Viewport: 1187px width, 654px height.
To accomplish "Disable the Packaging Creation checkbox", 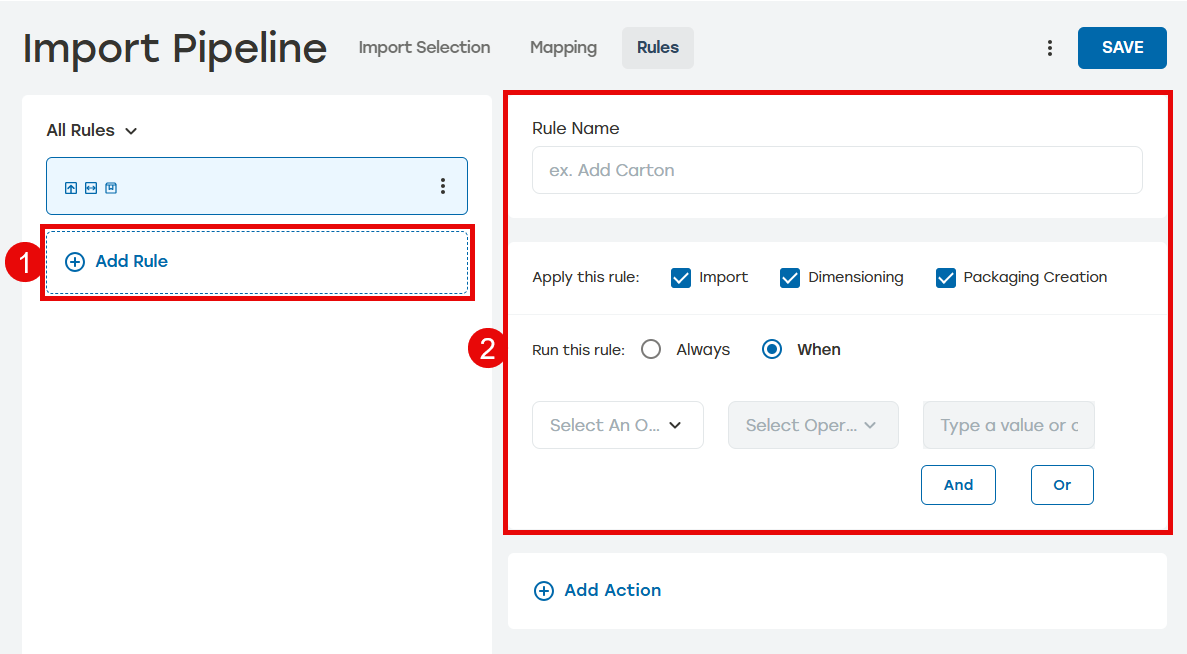I will (x=945, y=278).
